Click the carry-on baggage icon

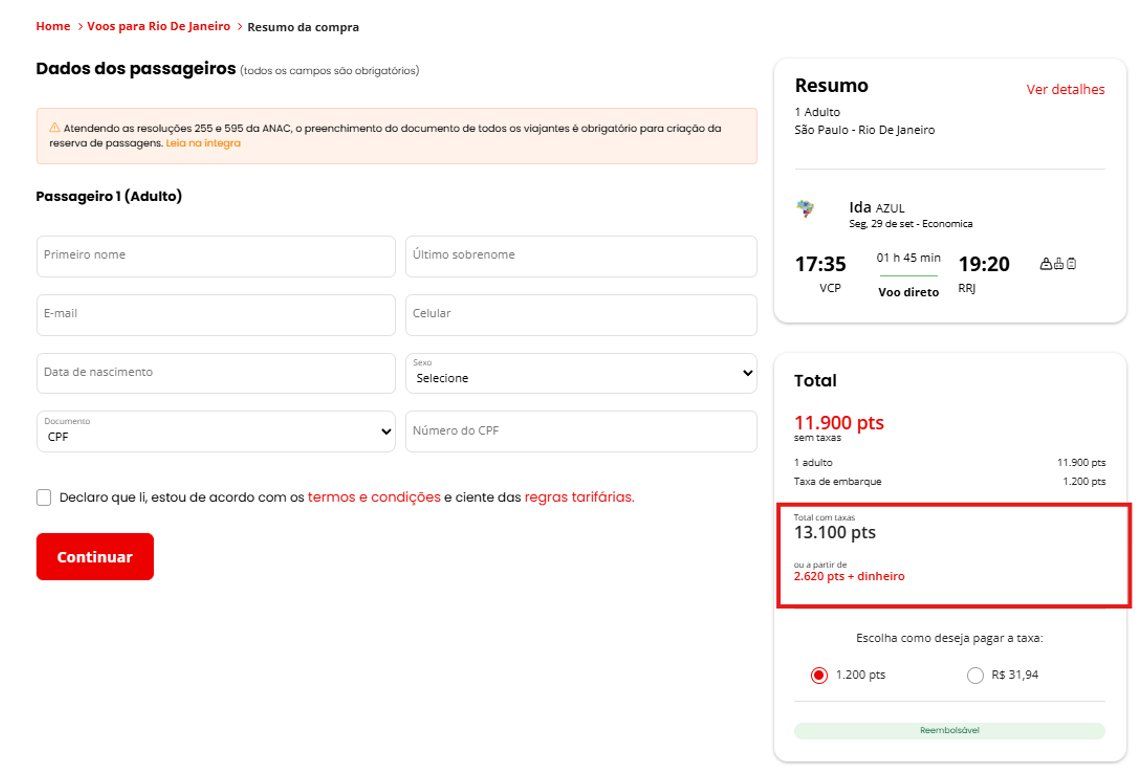(x=1058, y=264)
